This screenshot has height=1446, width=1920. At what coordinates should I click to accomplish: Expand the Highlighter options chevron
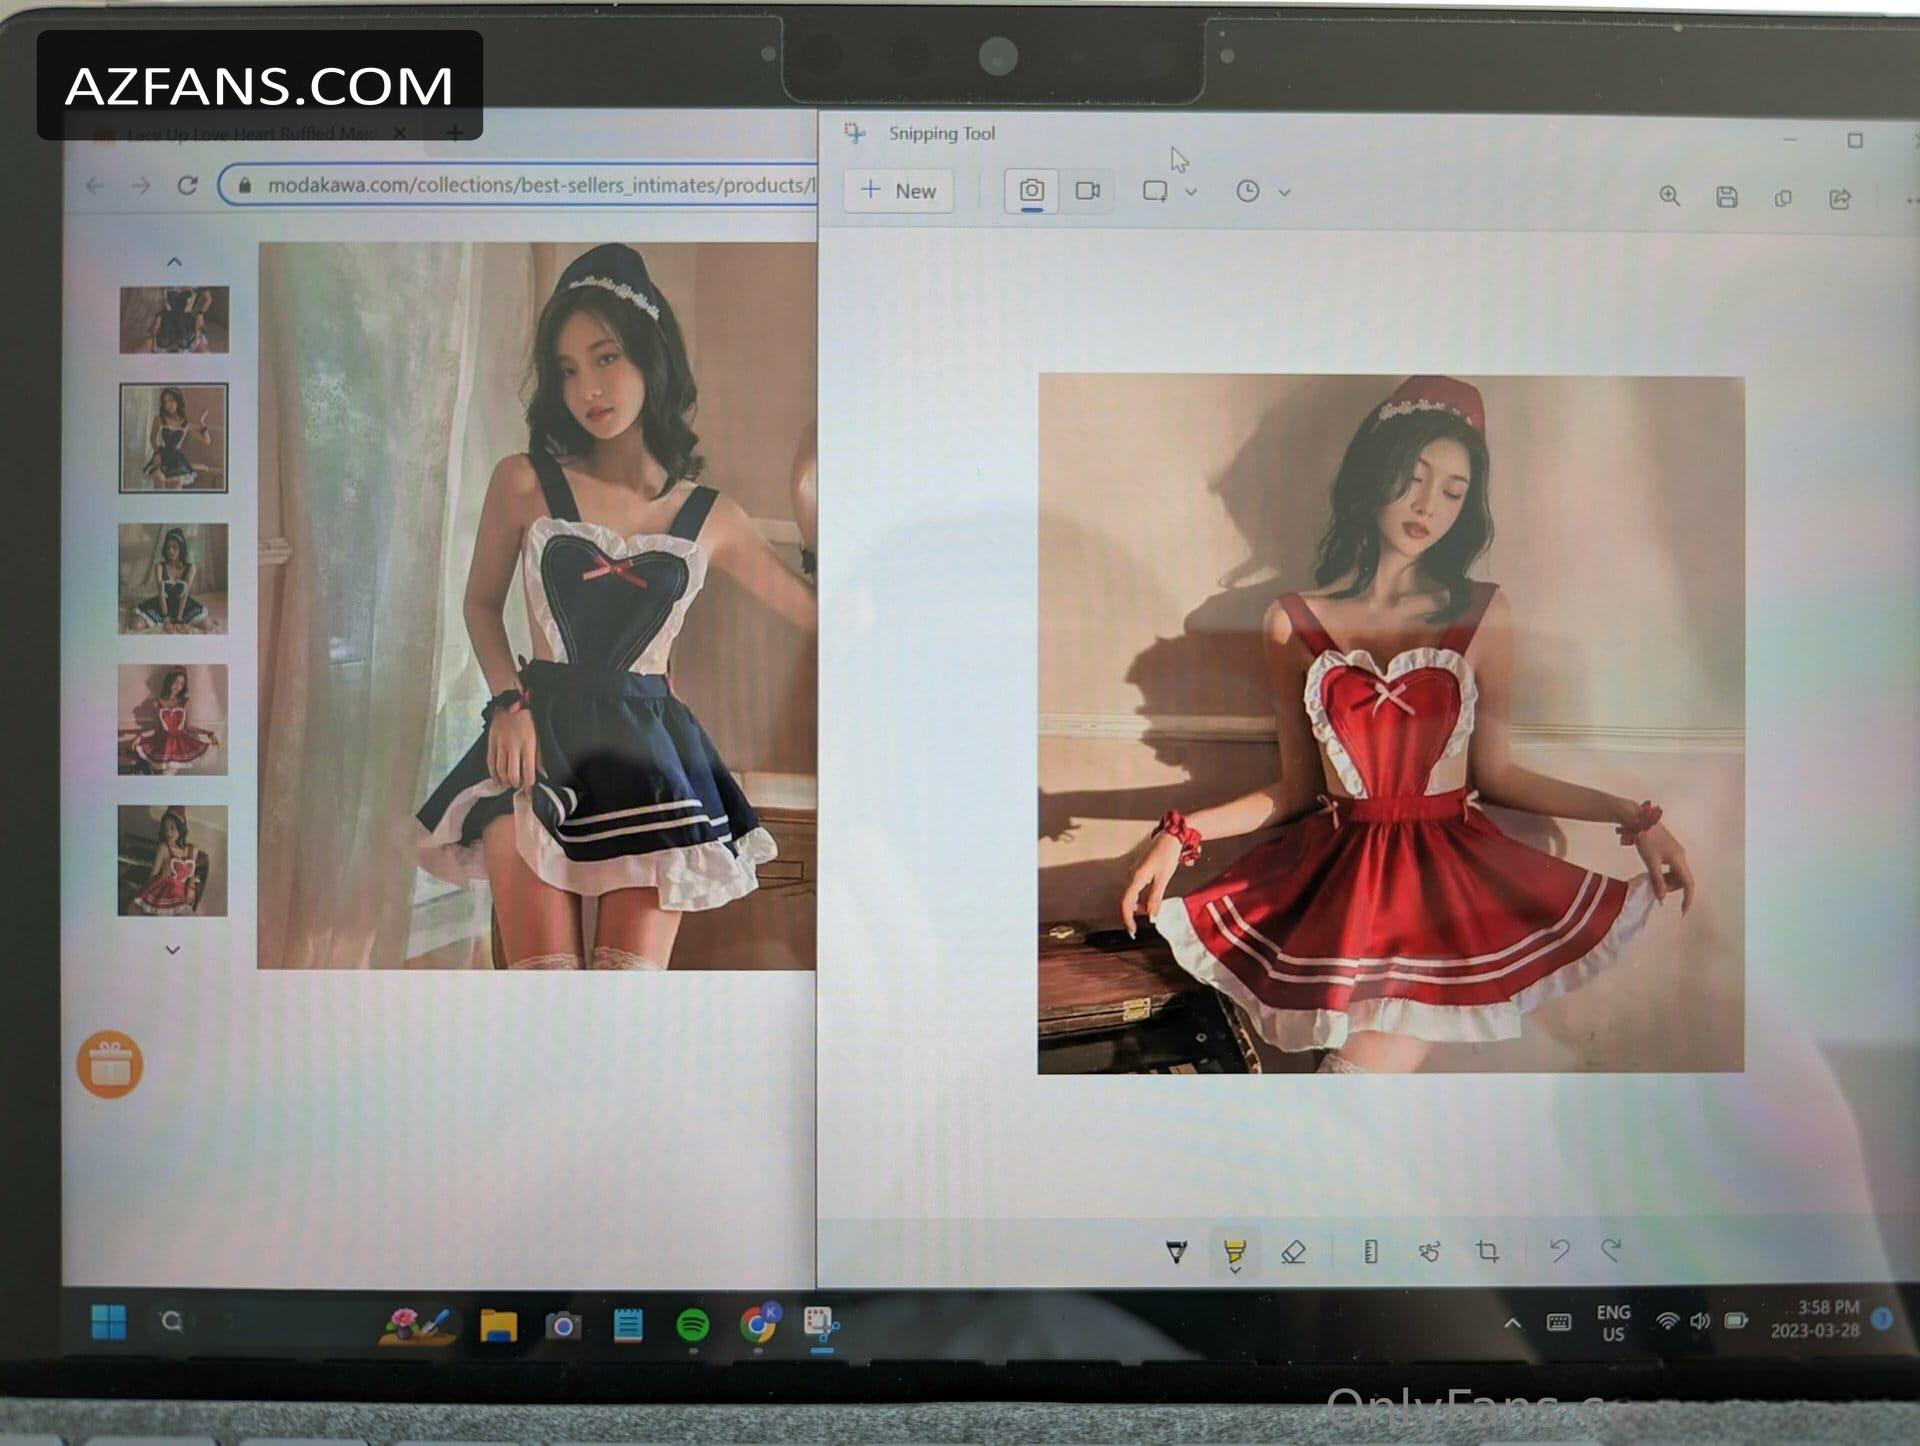pos(1235,1270)
